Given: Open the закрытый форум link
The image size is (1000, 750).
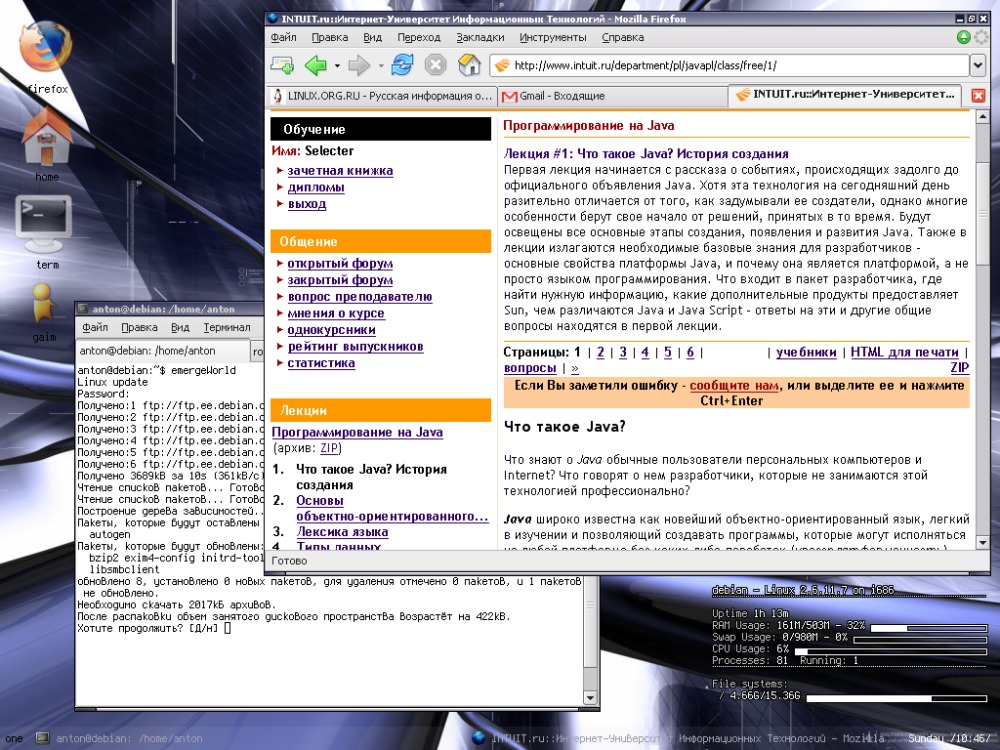Looking at the screenshot, I should click(340, 279).
